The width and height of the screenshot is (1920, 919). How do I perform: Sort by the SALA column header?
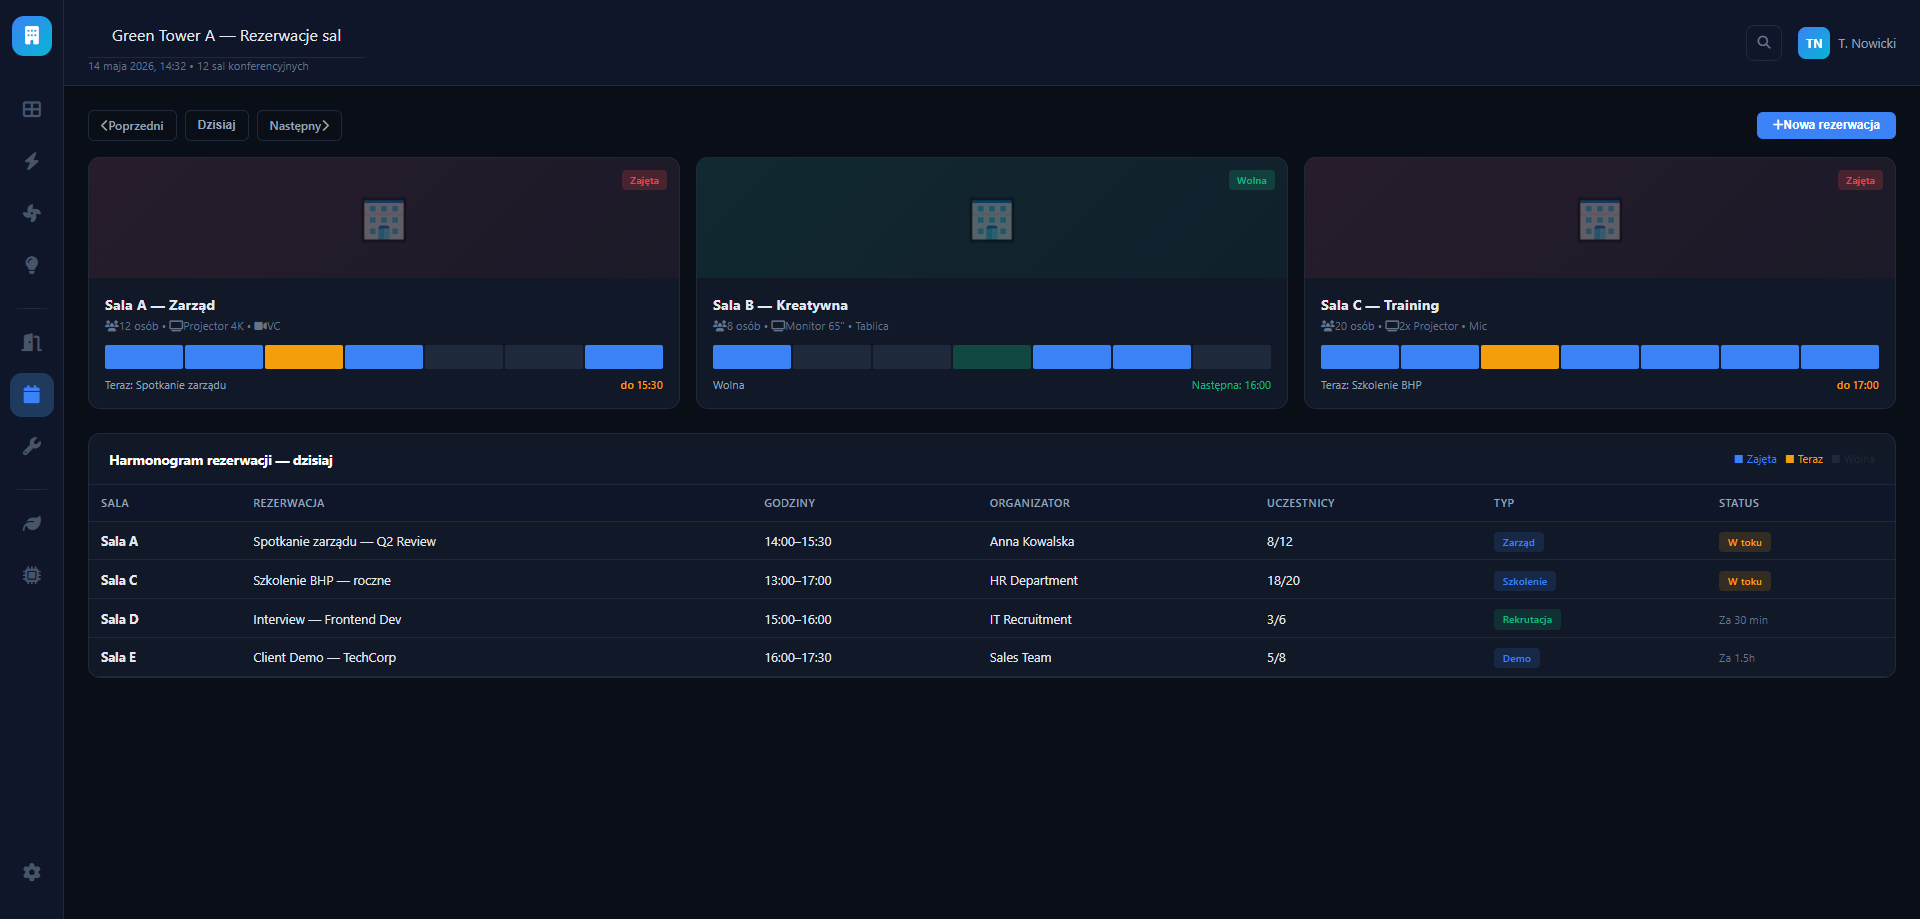coord(115,503)
